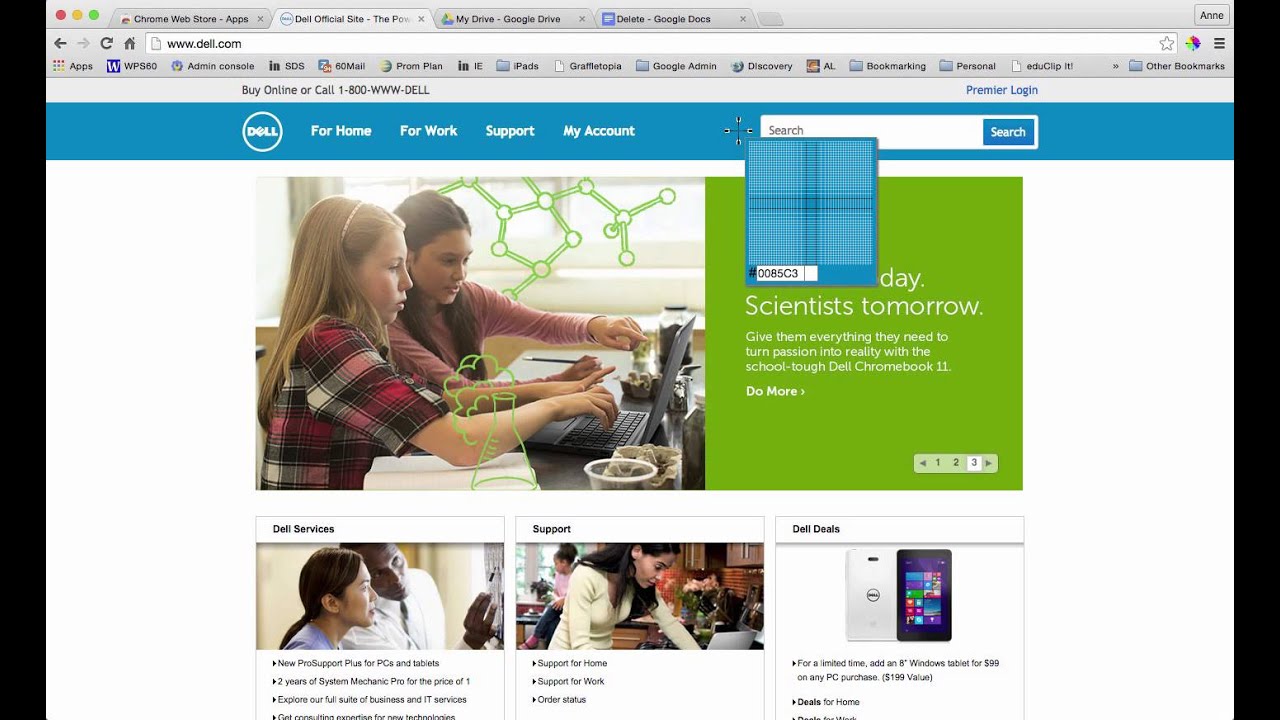Screen dimensions: 1280x720
Task: Click the Dell site Search field
Action: coord(871,131)
